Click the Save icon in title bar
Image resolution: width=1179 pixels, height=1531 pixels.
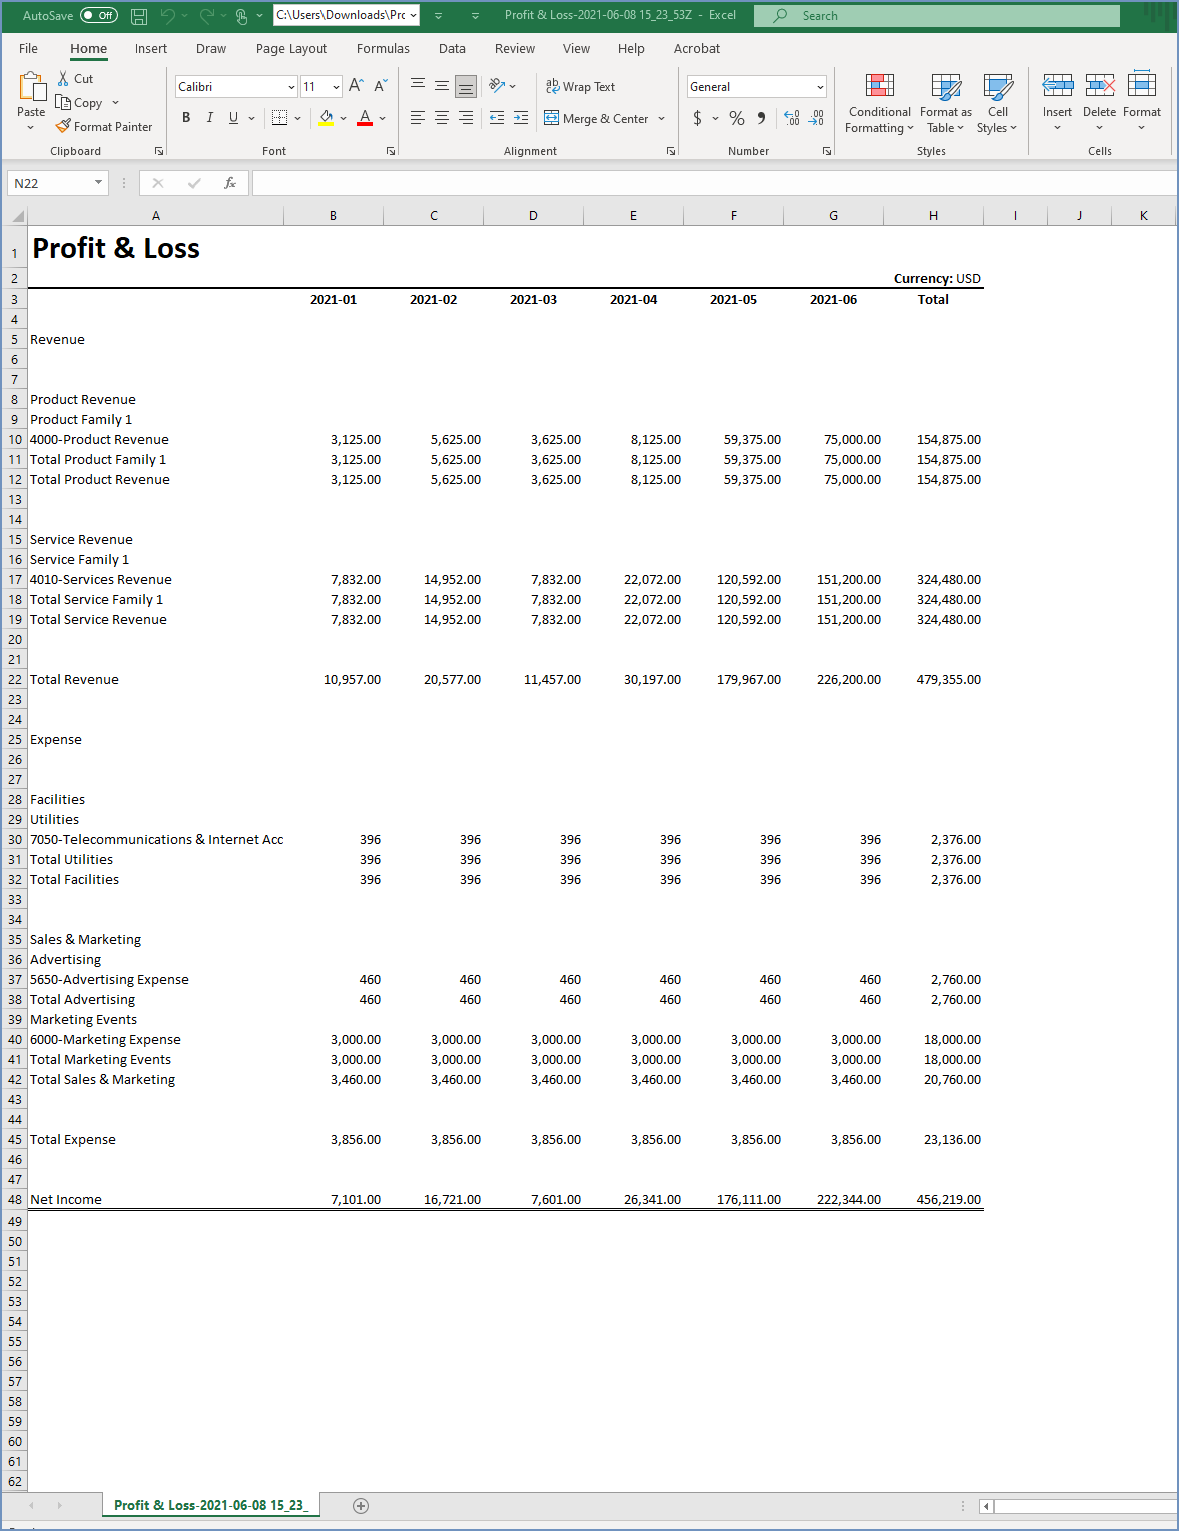pyautogui.click(x=139, y=16)
